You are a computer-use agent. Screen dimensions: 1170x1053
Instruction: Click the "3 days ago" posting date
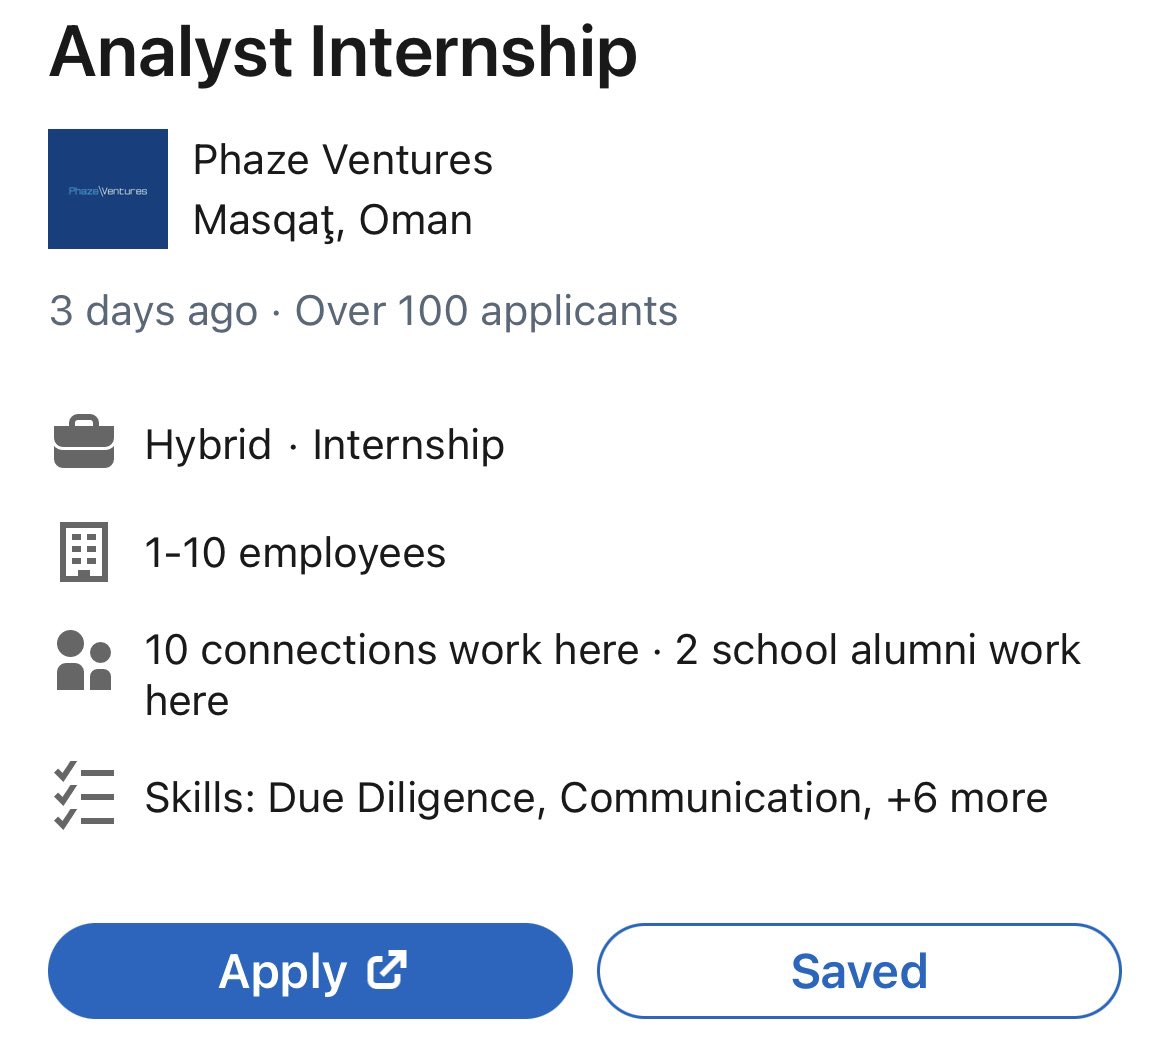tap(153, 311)
